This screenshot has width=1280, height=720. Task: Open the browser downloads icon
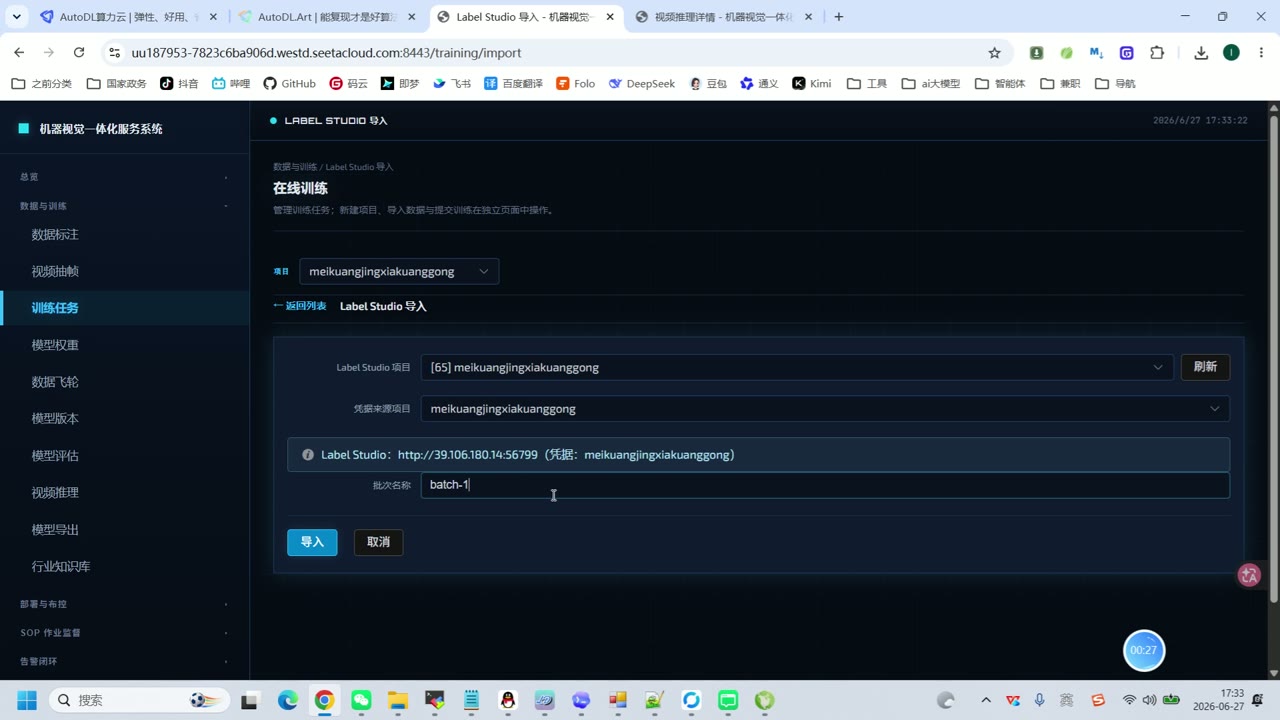click(x=1201, y=52)
